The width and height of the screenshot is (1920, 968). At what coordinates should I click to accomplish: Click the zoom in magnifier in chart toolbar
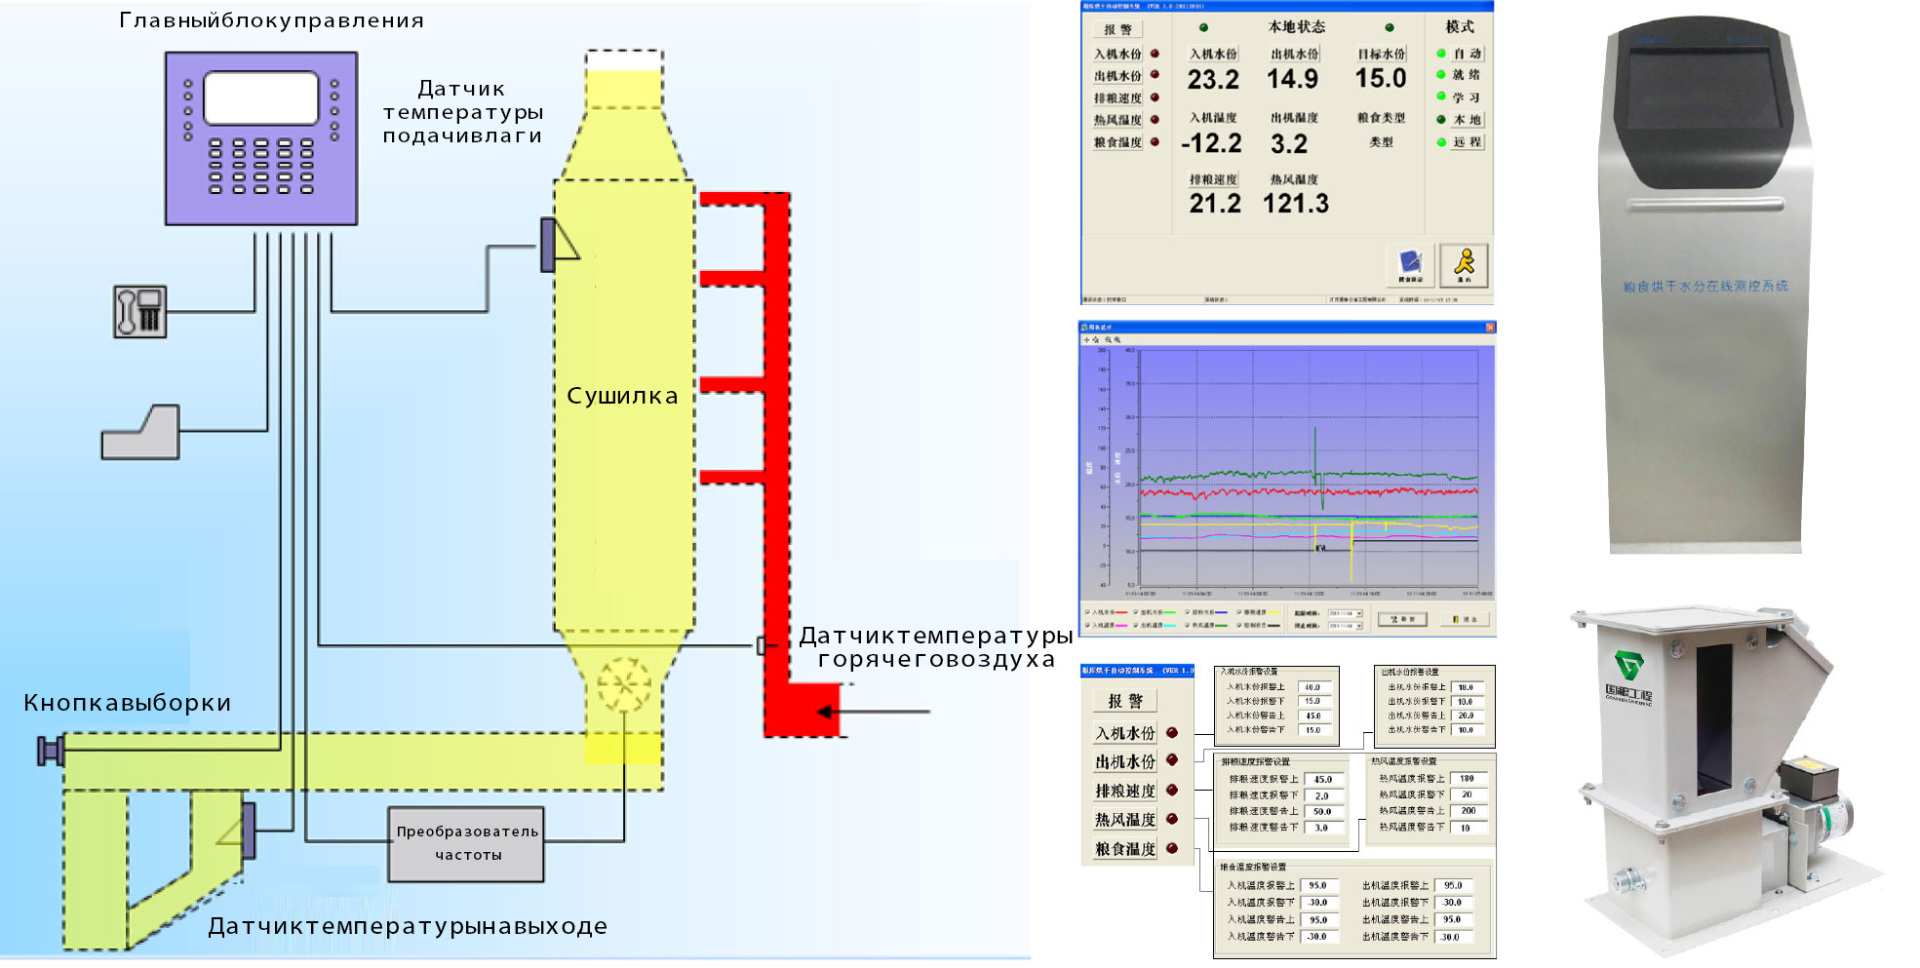pos(1117,340)
